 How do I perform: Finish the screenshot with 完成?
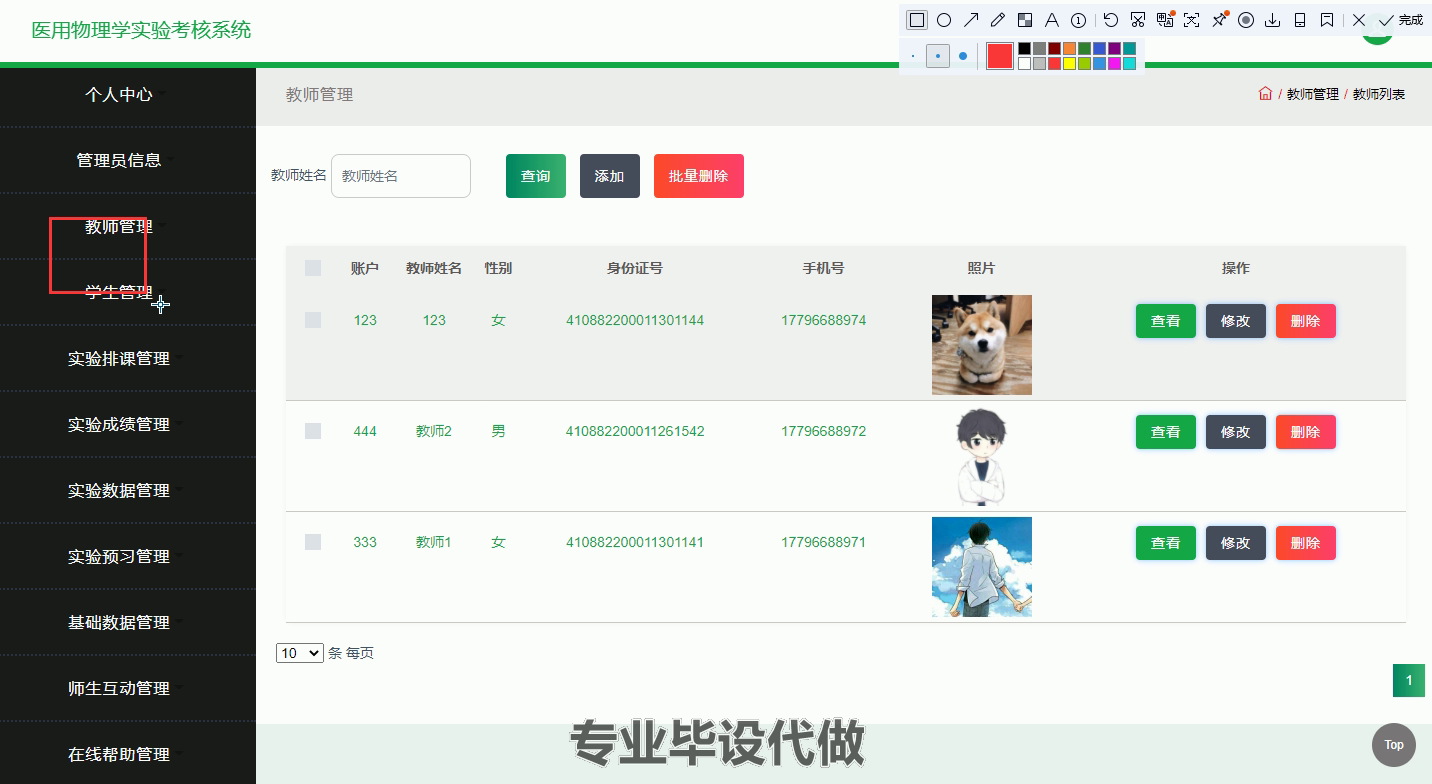click(1400, 20)
